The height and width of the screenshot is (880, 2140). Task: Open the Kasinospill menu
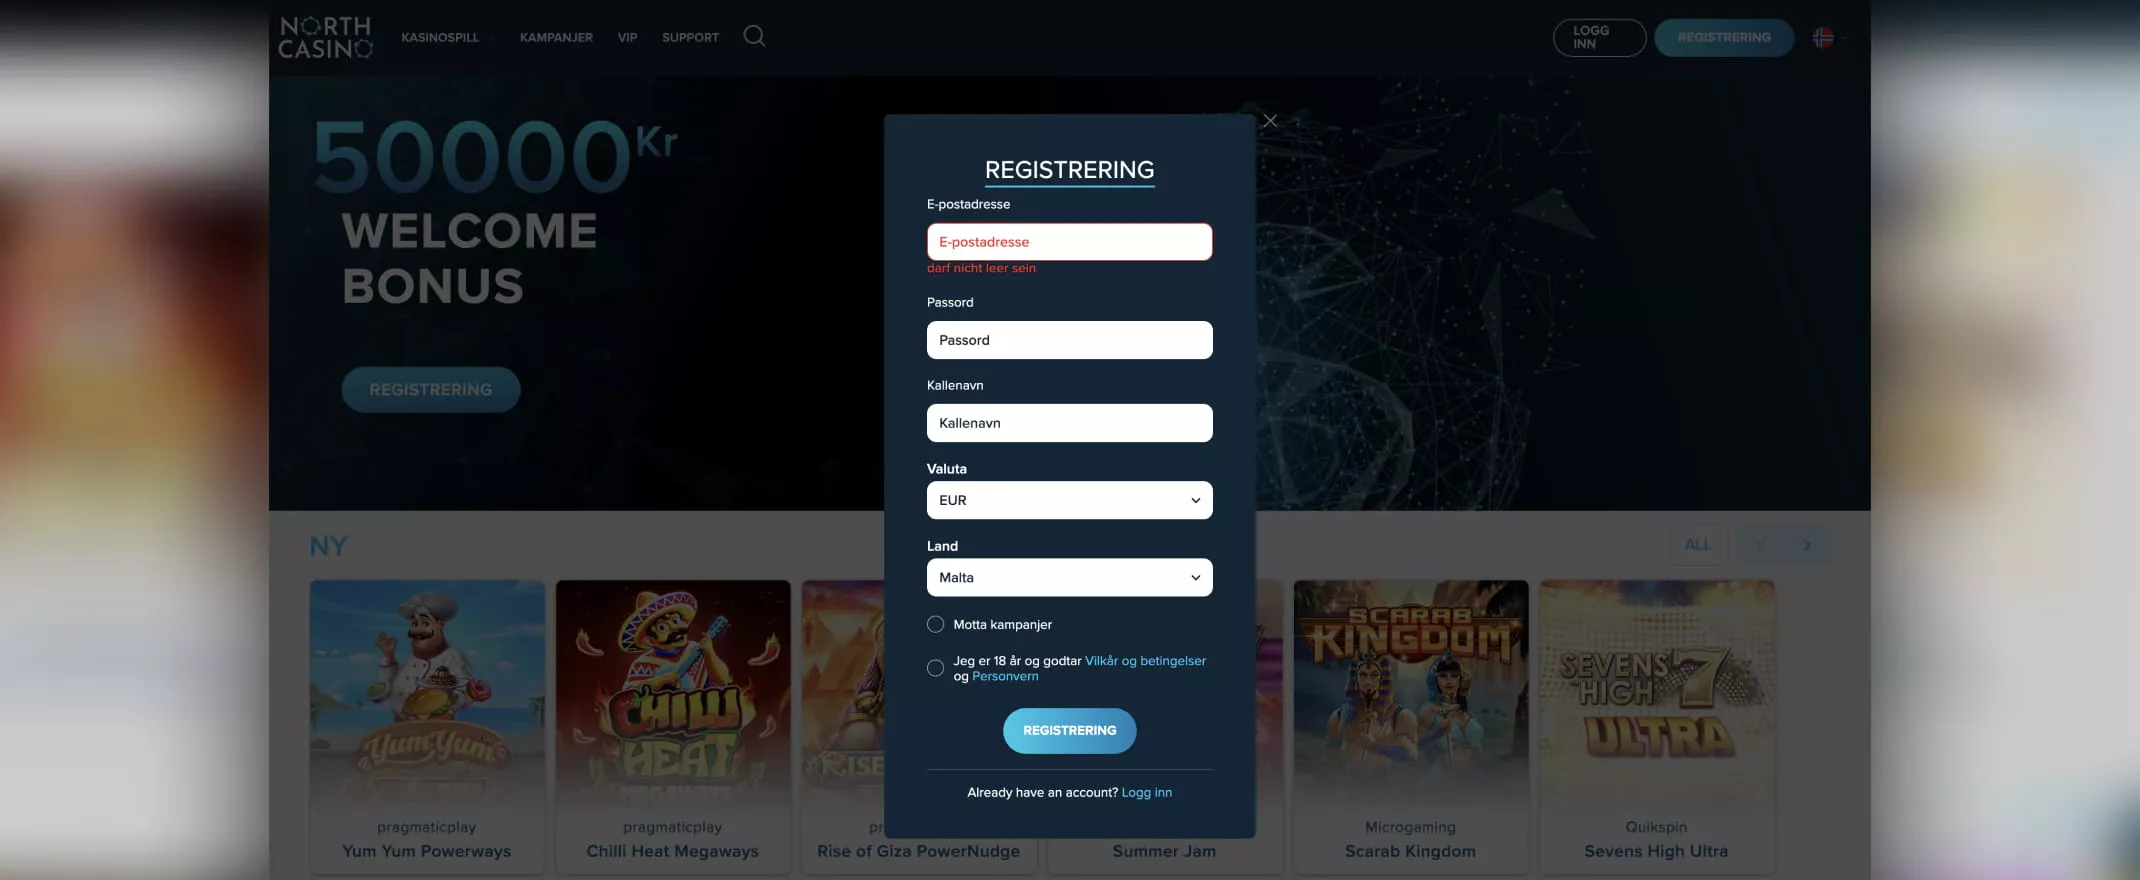(x=440, y=37)
